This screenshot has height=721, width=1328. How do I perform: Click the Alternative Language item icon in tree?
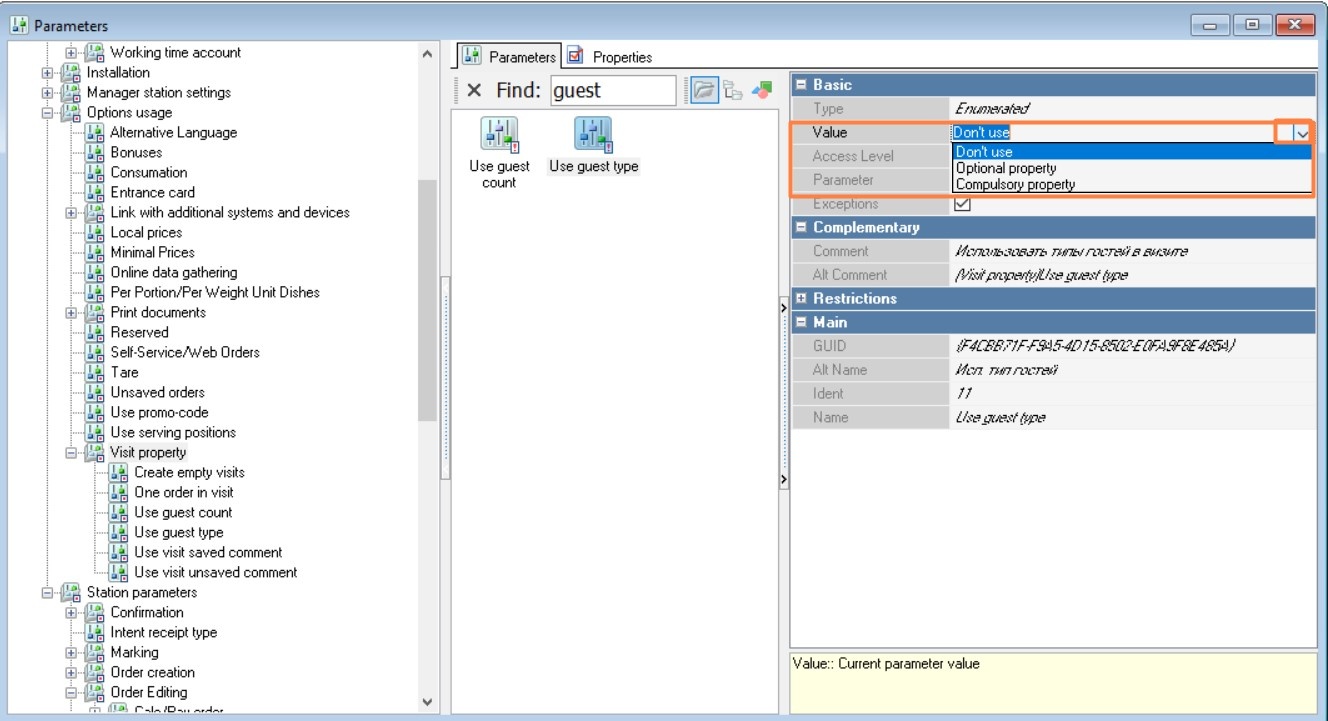click(x=95, y=132)
